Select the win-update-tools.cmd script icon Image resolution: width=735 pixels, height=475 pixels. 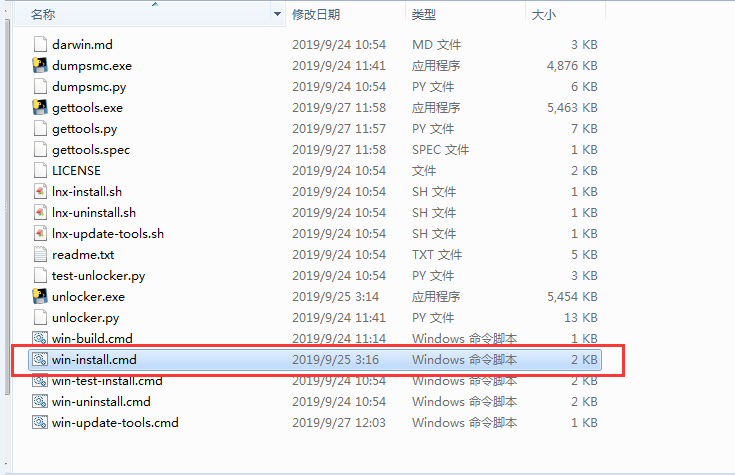[x=40, y=423]
